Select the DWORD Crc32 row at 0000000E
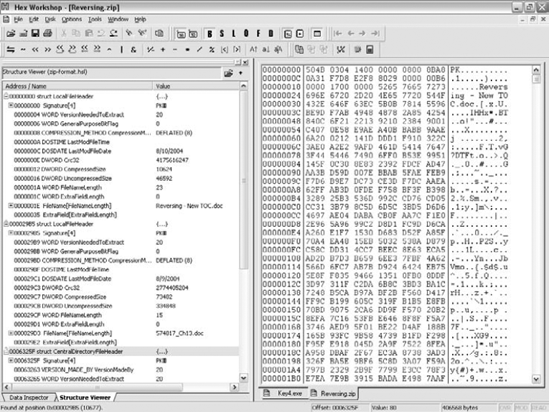 (x=121, y=160)
